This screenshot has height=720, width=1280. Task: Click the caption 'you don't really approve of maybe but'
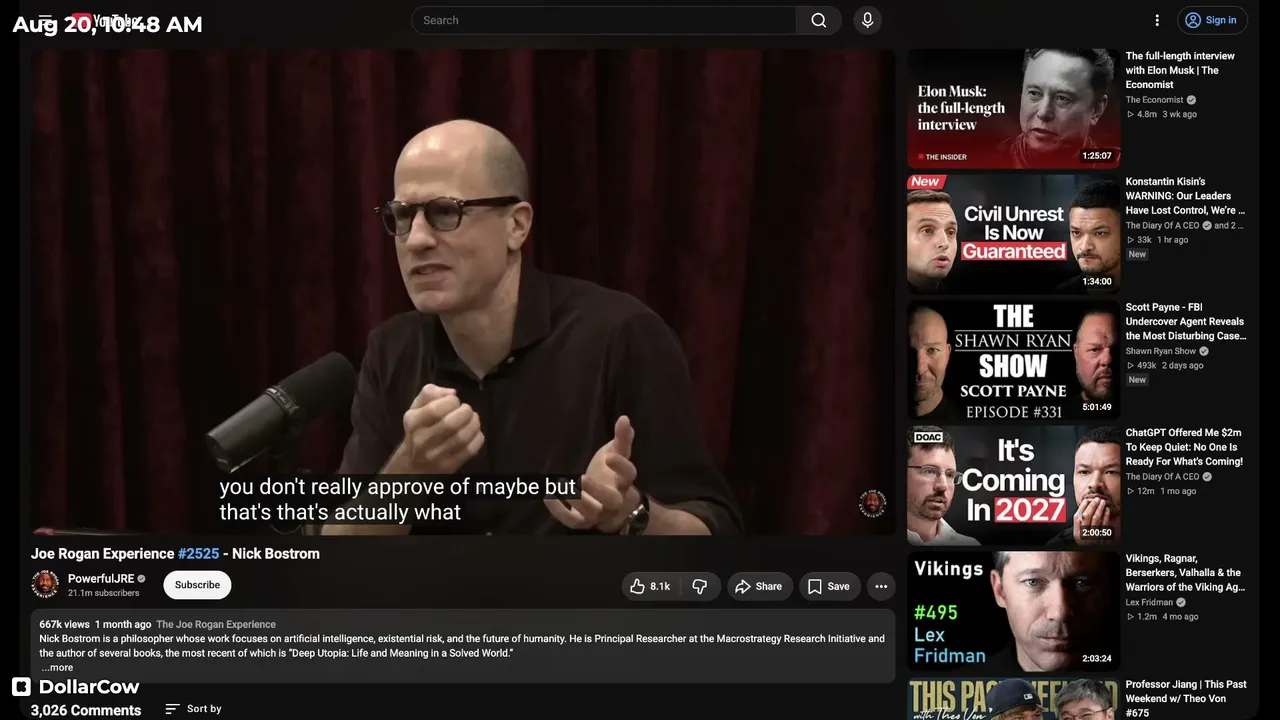[398, 487]
